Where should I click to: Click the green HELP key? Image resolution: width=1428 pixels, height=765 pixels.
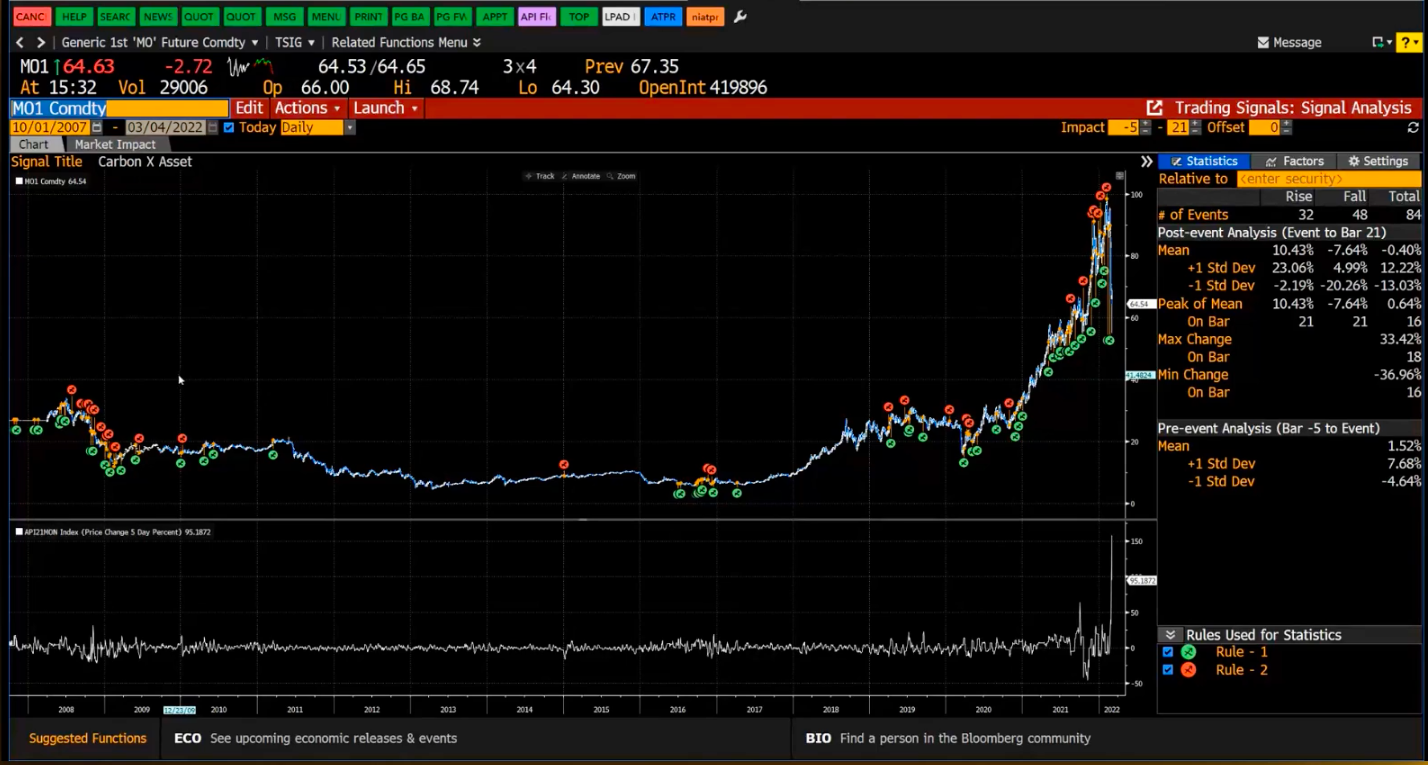click(x=73, y=17)
